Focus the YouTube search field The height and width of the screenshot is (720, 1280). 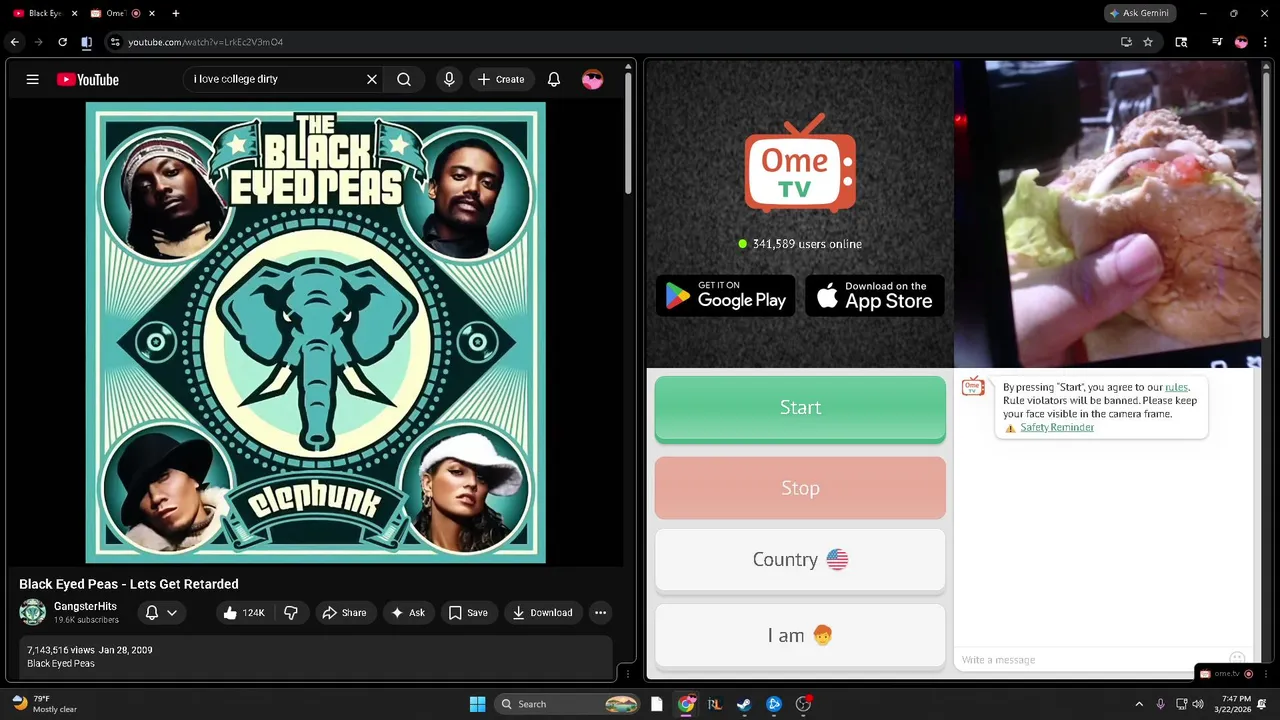pyautogui.click(x=275, y=79)
